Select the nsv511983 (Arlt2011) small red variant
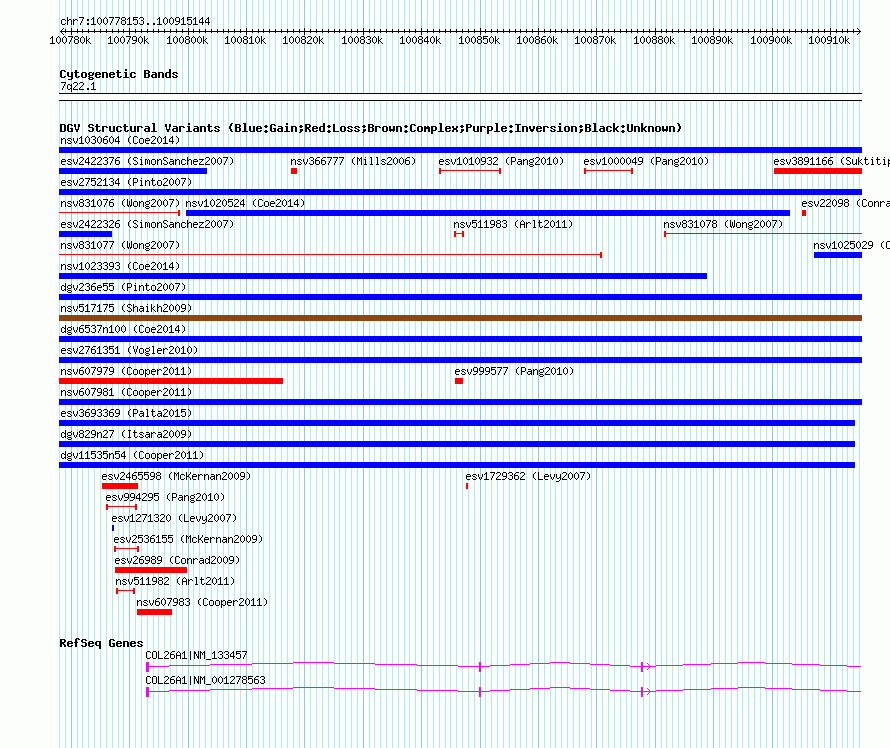 click(459, 234)
